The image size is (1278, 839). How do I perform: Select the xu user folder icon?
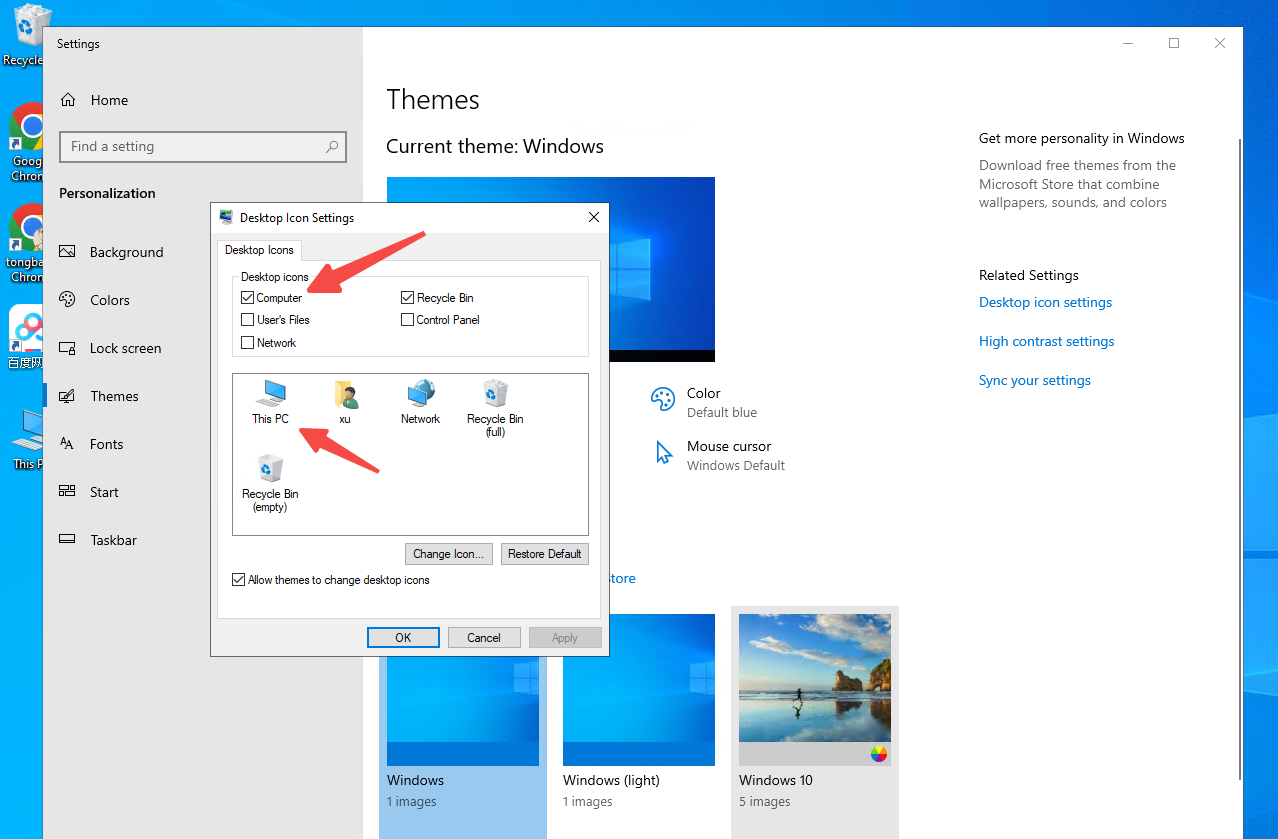coord(345,402)
